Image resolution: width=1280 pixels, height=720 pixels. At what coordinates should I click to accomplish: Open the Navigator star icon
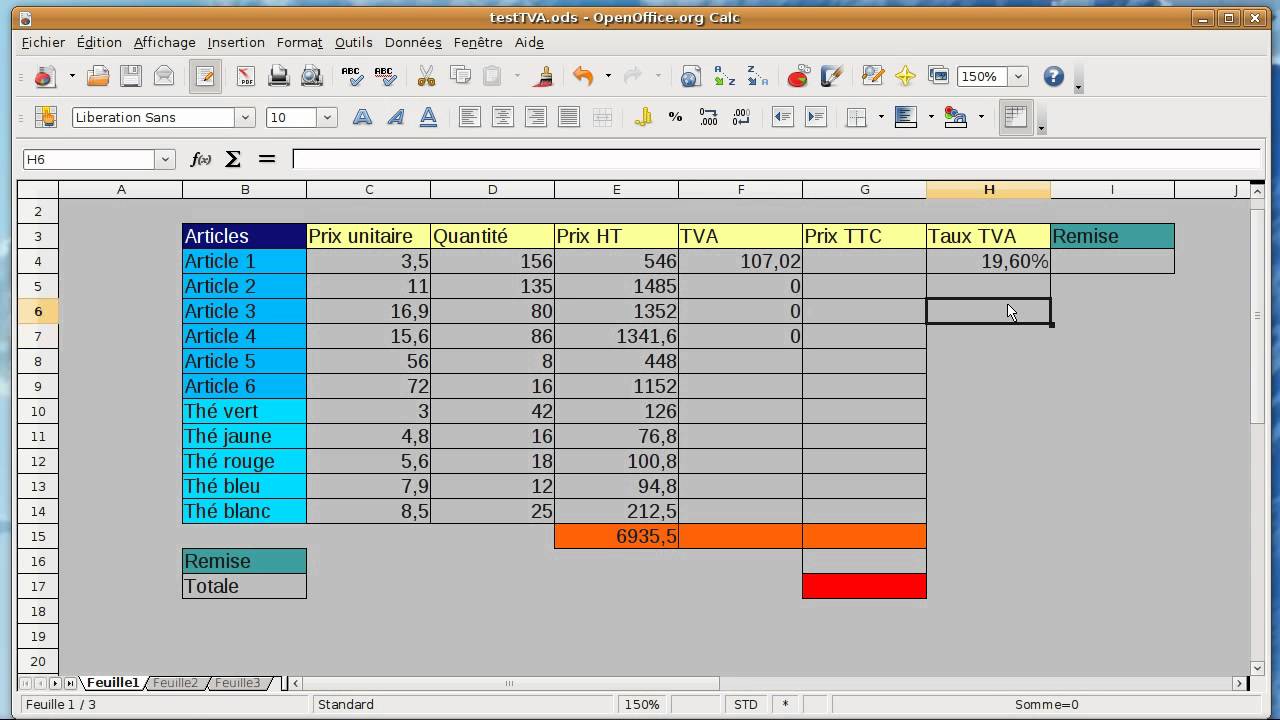(x=905, y=77)
